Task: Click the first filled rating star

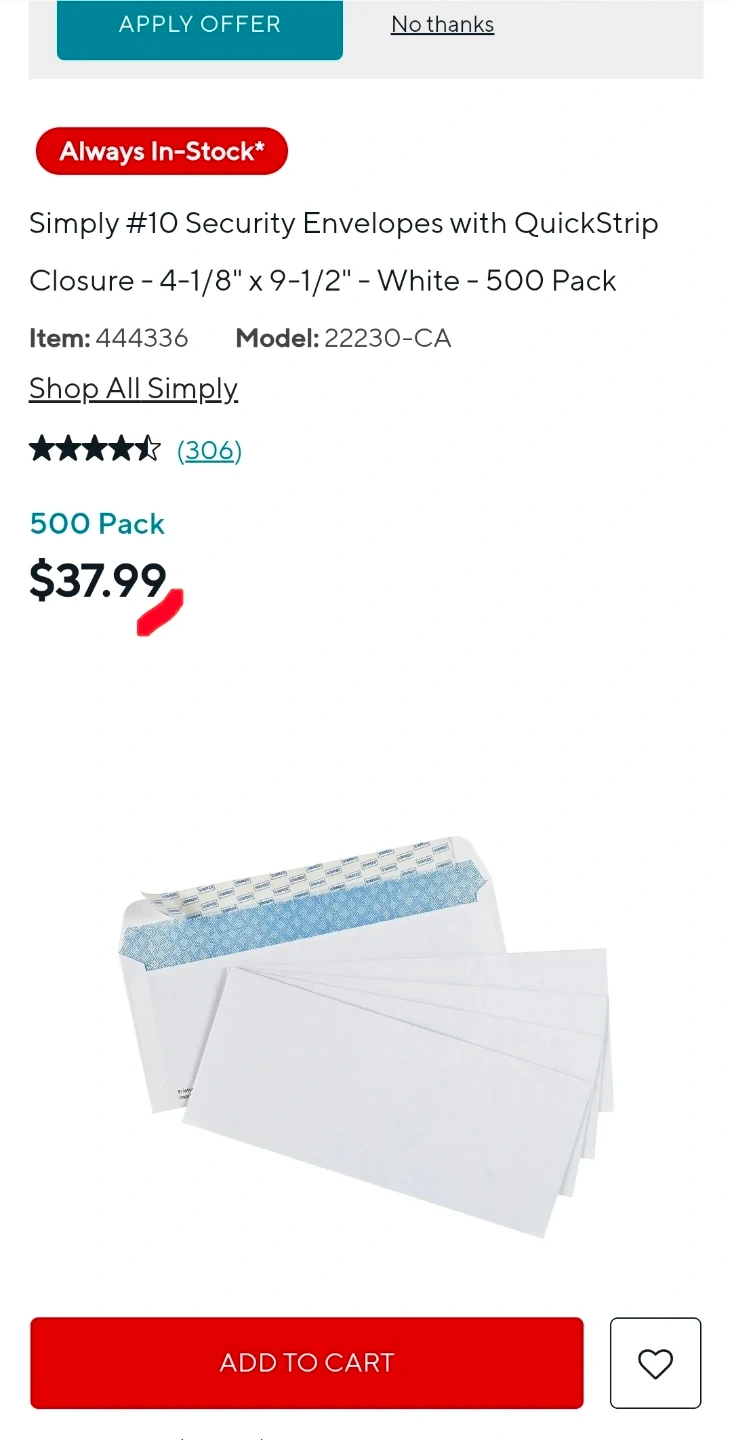Action: pos(42,448)
